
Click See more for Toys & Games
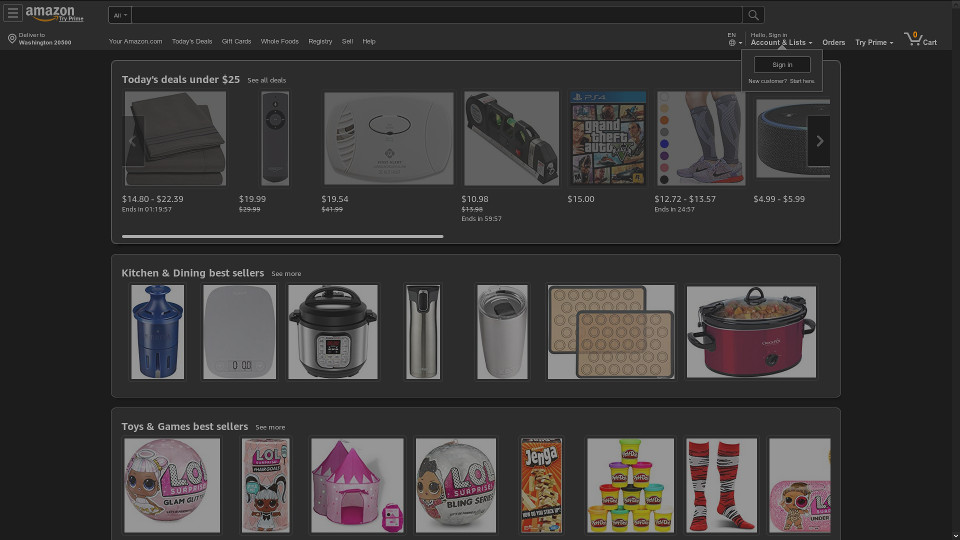(270, 427)
